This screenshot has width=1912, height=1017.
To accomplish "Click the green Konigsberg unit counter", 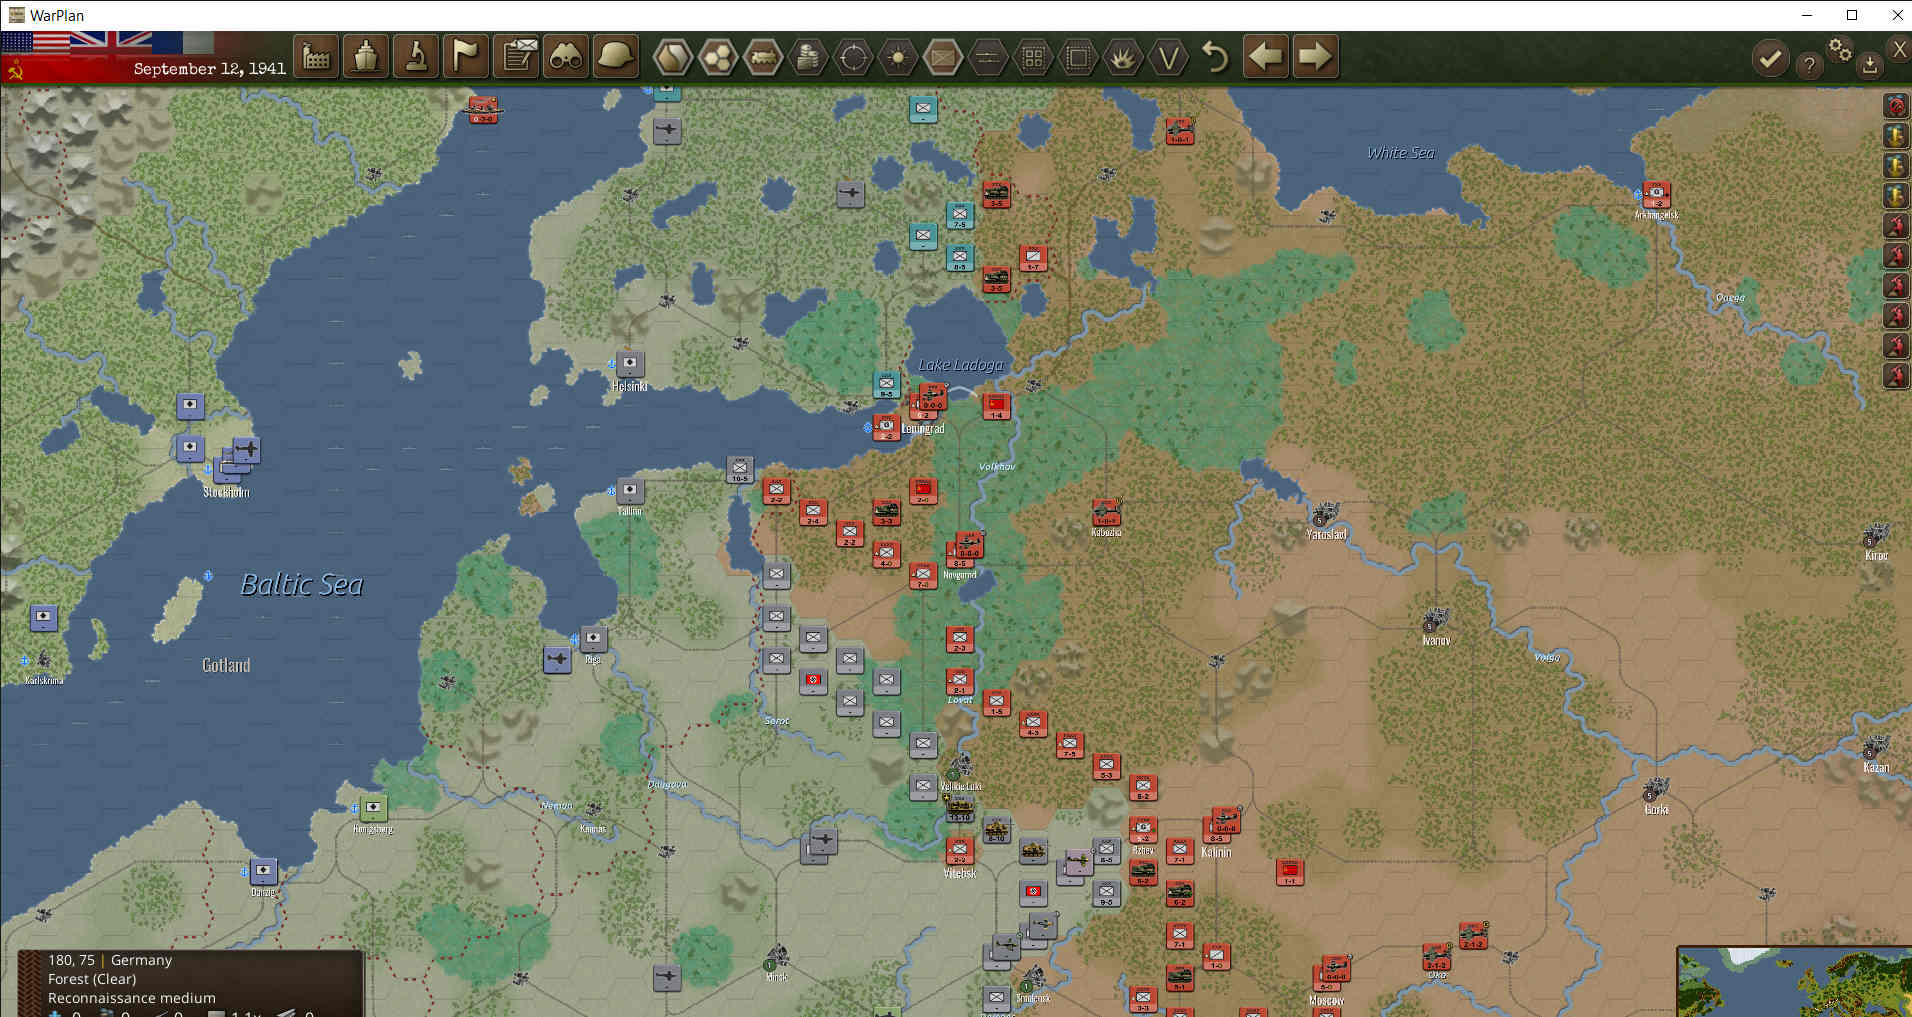I will click(x=373, y=808).
